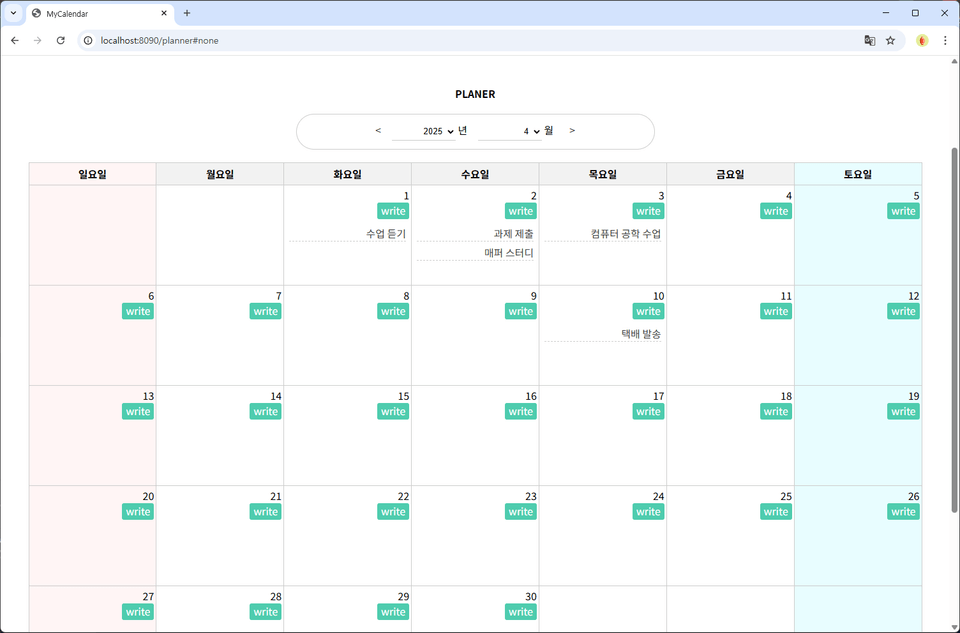Open the '컴퓨터 공학 수업' schedule entry
This screenshot has width=960, height=633.
tap(626, 234)
